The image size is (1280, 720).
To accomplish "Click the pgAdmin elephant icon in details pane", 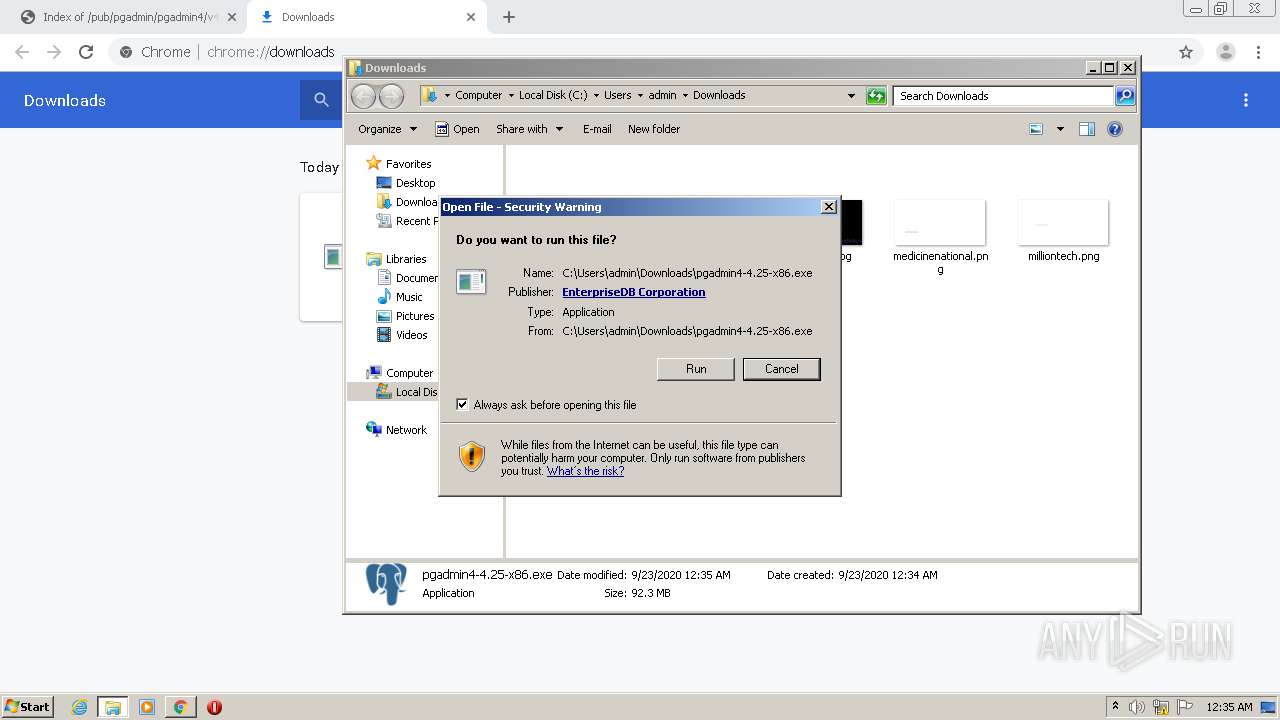I will click(x=386, y=584).
